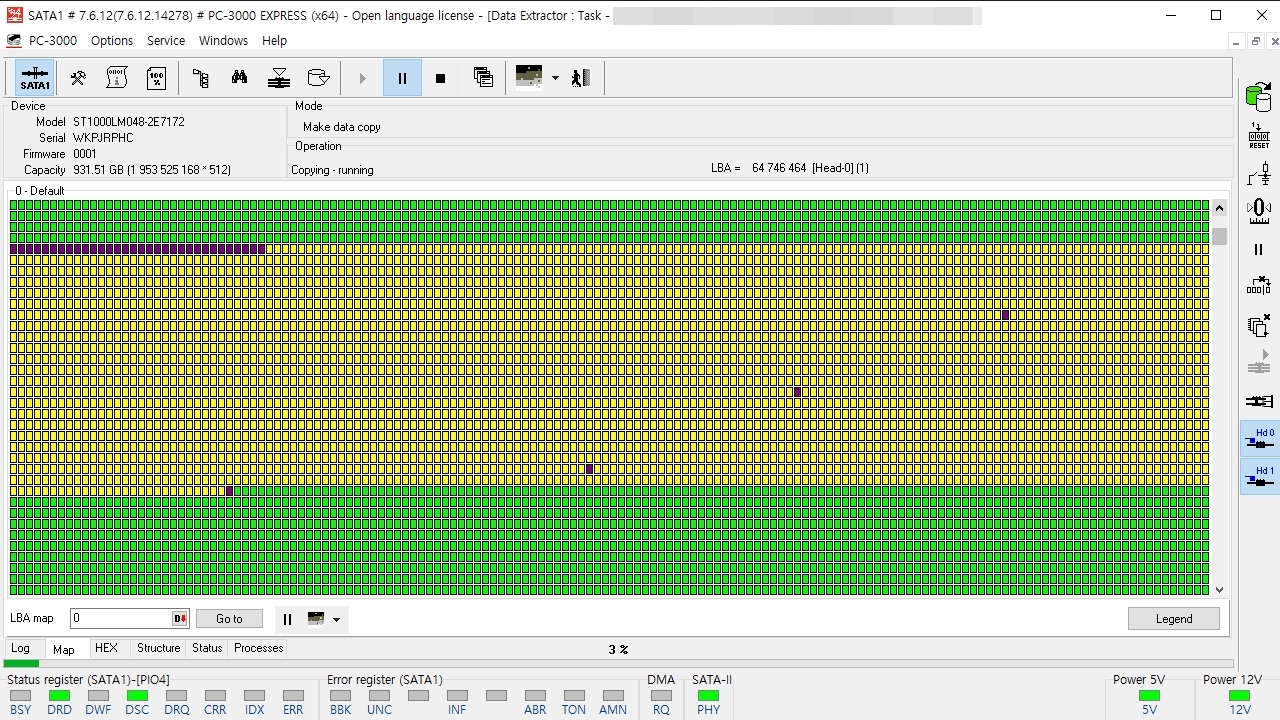Click the SATA1 port toolbar button
Image resolution: width=1280 pixels, height=720 pixels.
click(35, 78)
